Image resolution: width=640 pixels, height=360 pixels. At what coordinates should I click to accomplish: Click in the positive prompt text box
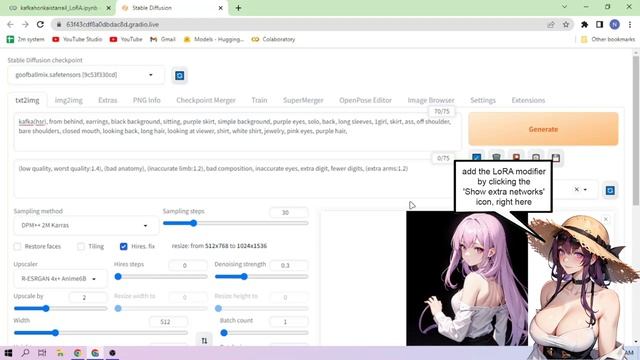tap(238, 132)
